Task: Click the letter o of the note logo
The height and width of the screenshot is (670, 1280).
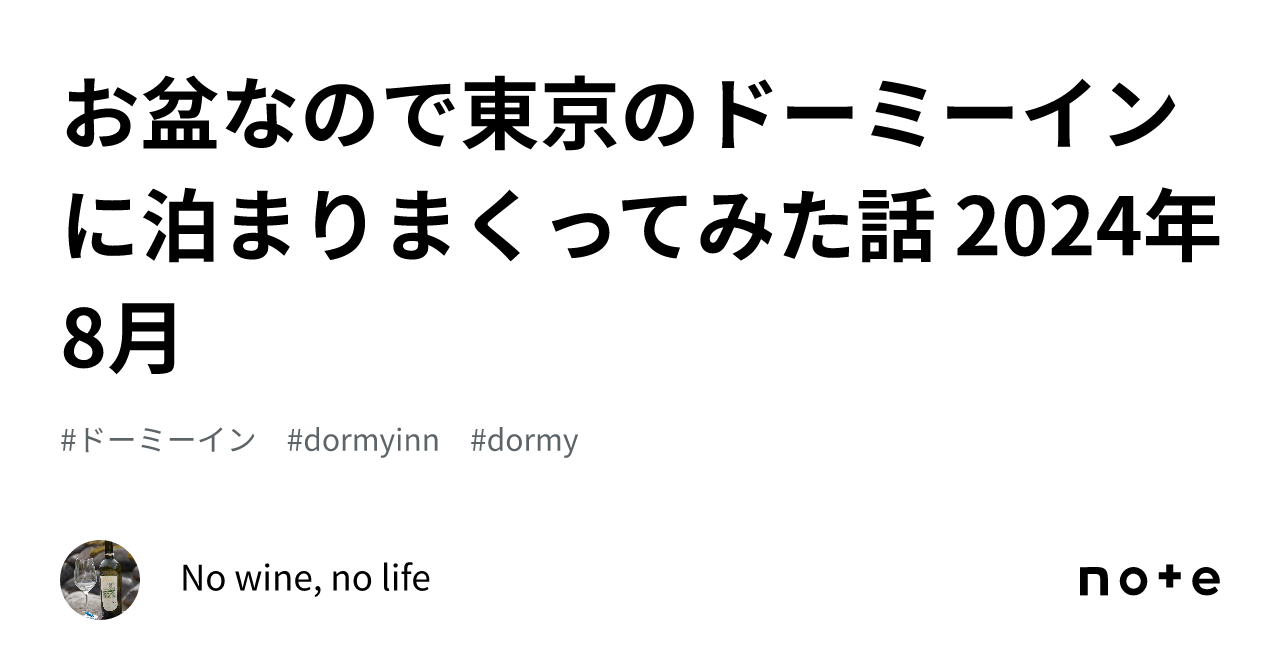Action: click(1134, 583)
